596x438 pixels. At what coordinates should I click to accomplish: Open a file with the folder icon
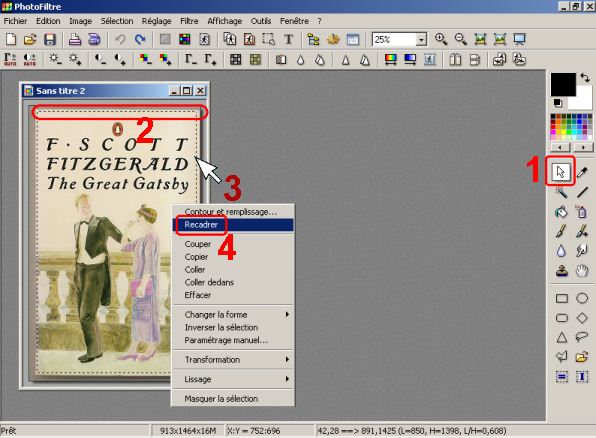(30, 39)
